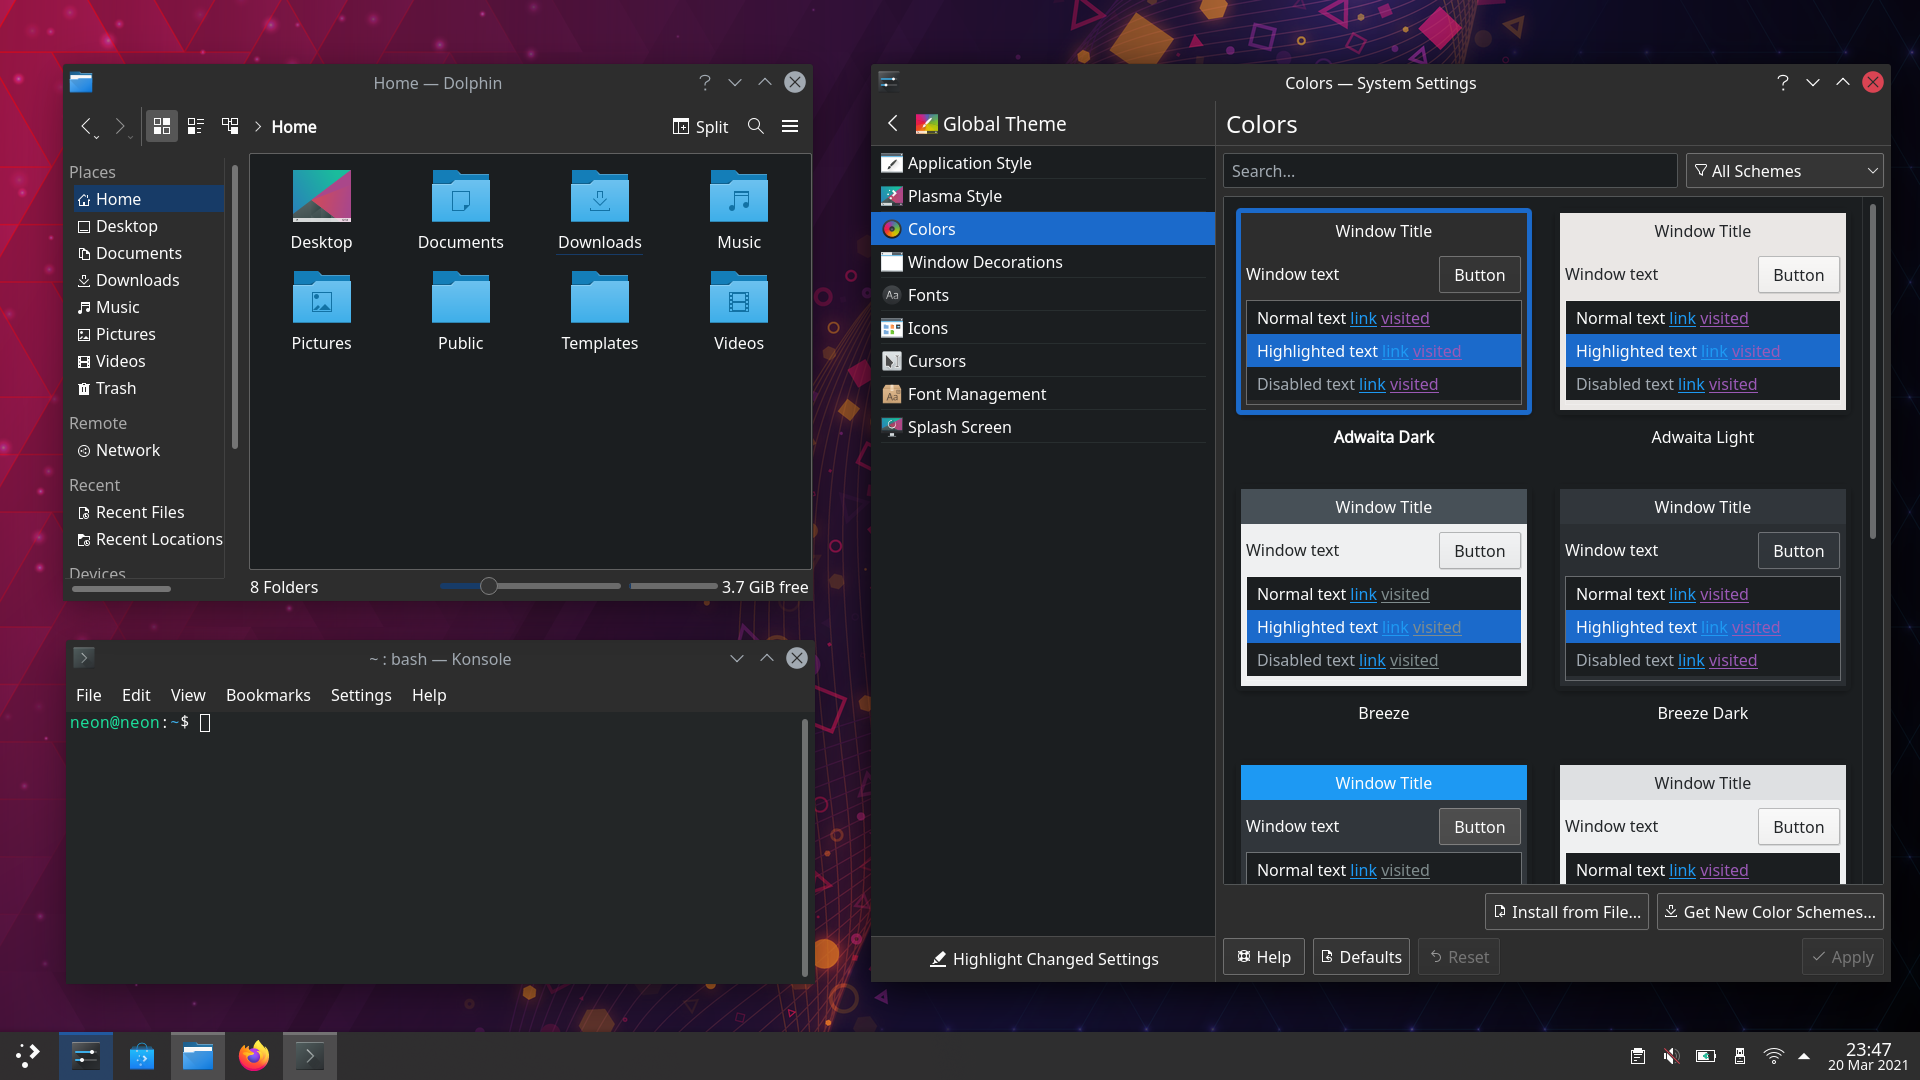This screenshot has width=1920, height=1080.
Task: Click the Help button in System Settings
Action: 1264,957
